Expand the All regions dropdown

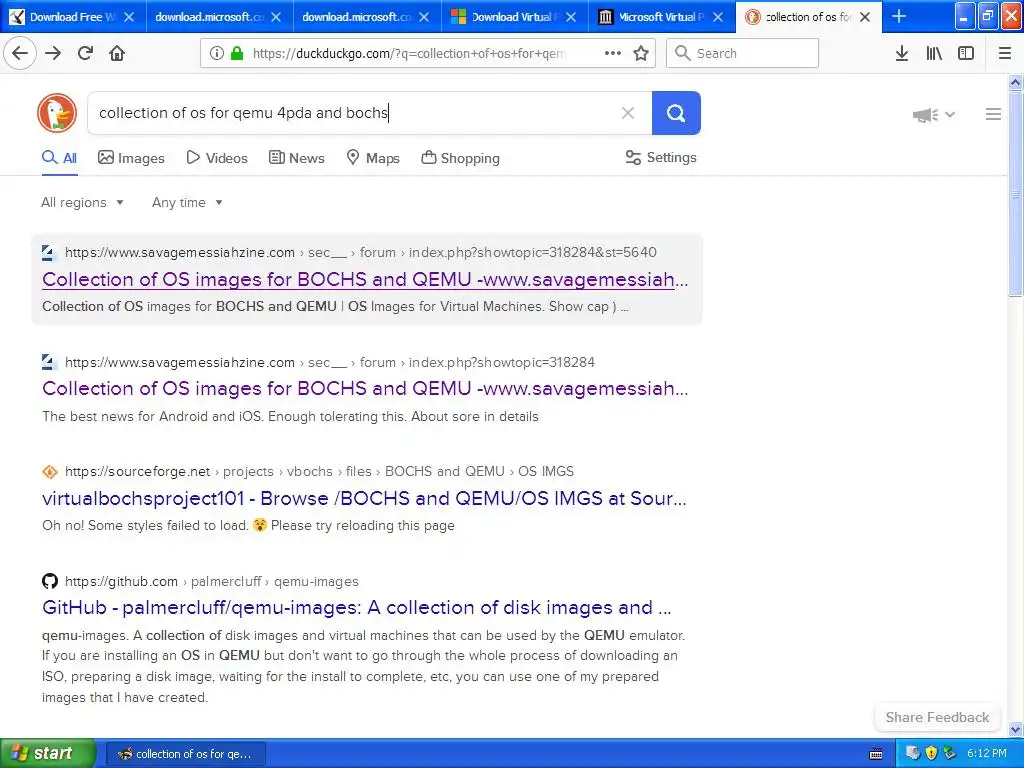click(x=82, y=202)
